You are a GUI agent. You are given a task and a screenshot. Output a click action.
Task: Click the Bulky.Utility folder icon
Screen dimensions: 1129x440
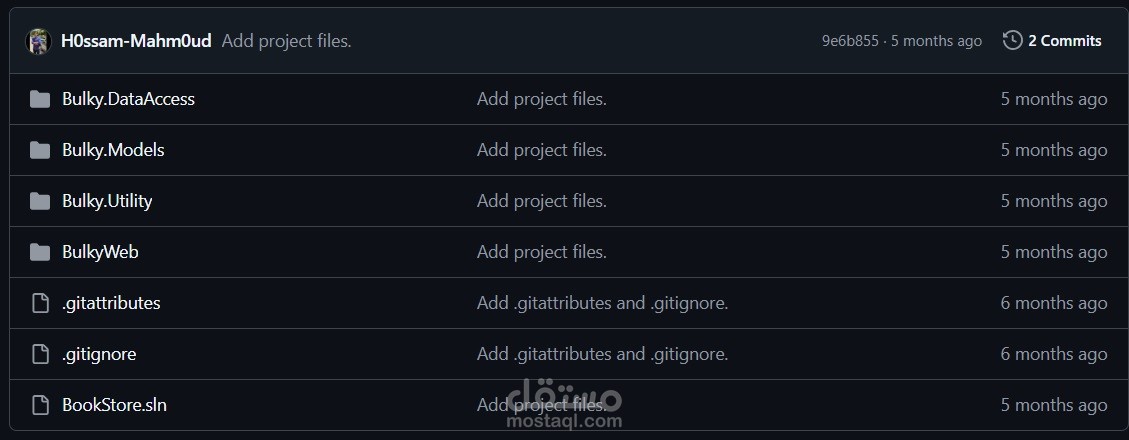coord(40,201)
